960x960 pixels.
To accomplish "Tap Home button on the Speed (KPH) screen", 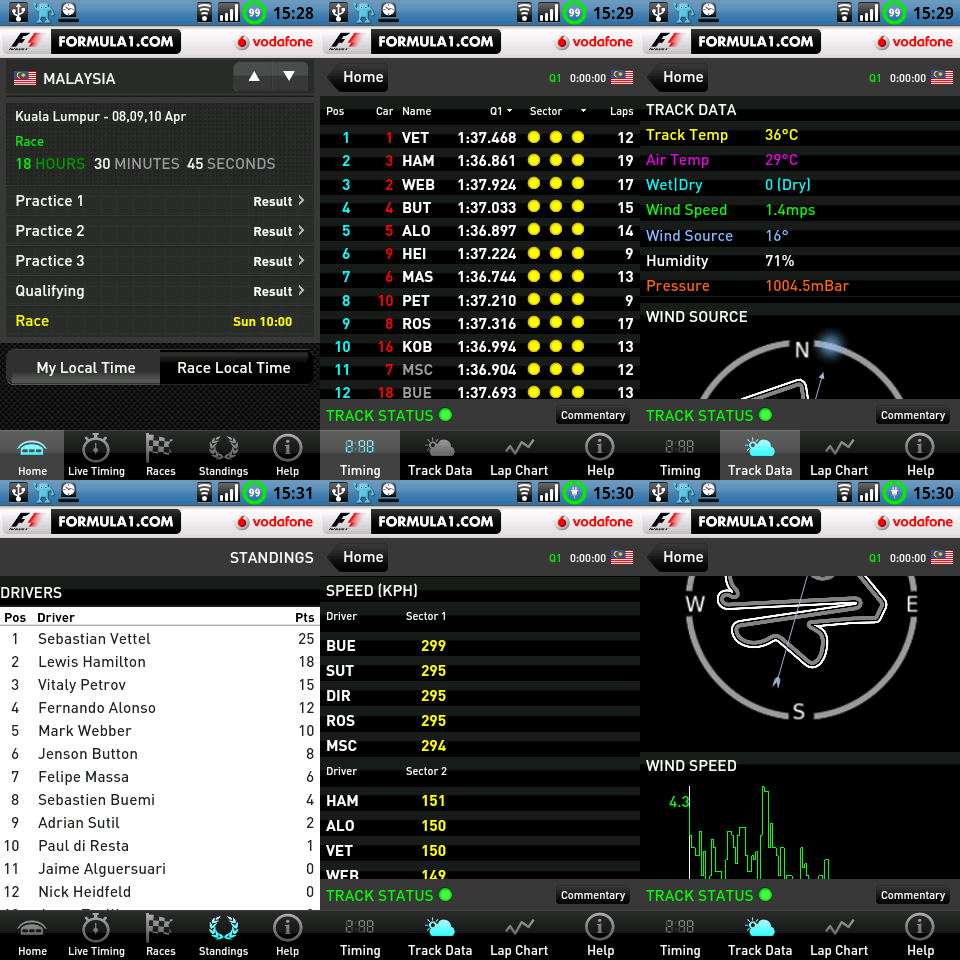I will [x=358, y=557].
